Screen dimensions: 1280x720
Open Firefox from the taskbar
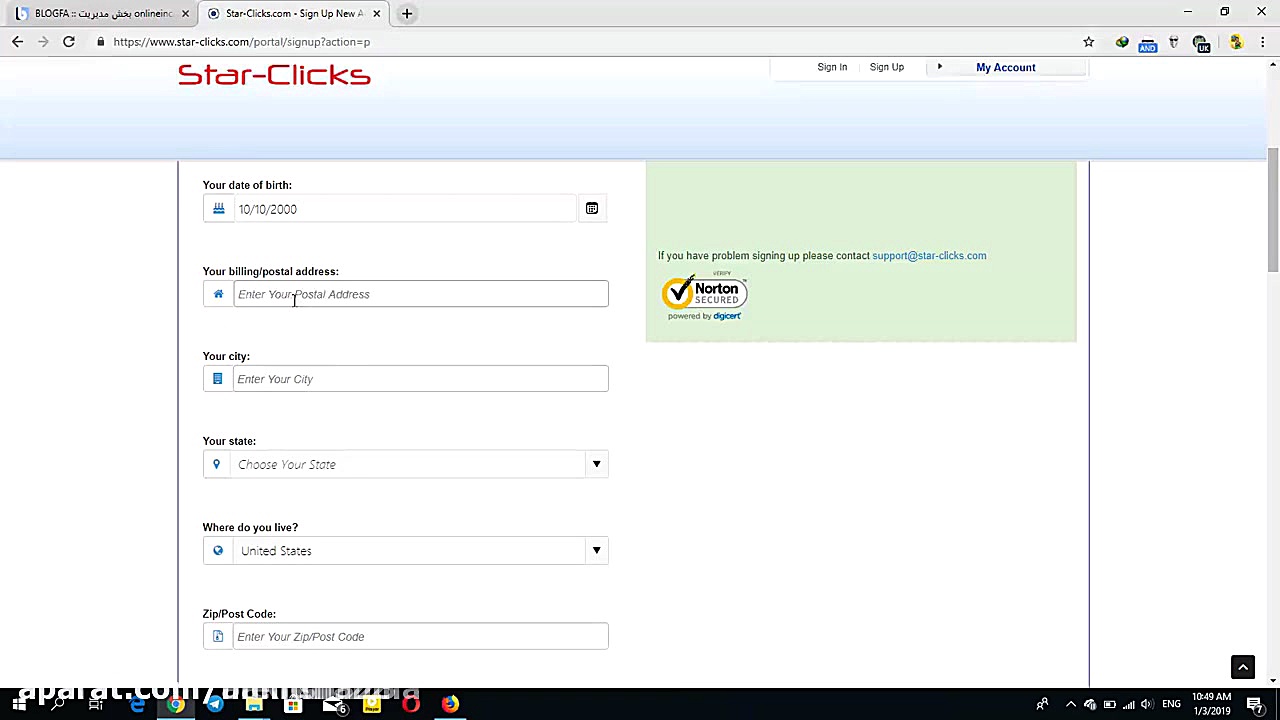(x=450, y=704)
